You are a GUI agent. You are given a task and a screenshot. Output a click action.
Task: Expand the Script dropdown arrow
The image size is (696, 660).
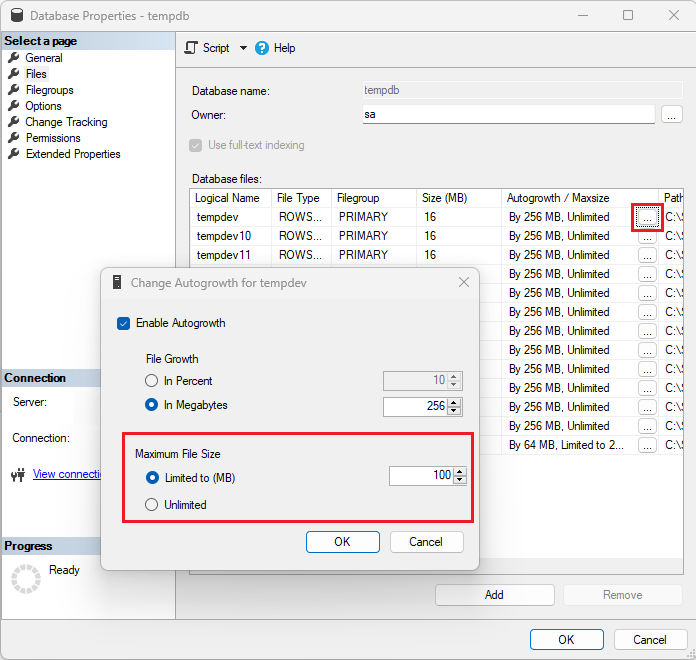coord(243,48)
